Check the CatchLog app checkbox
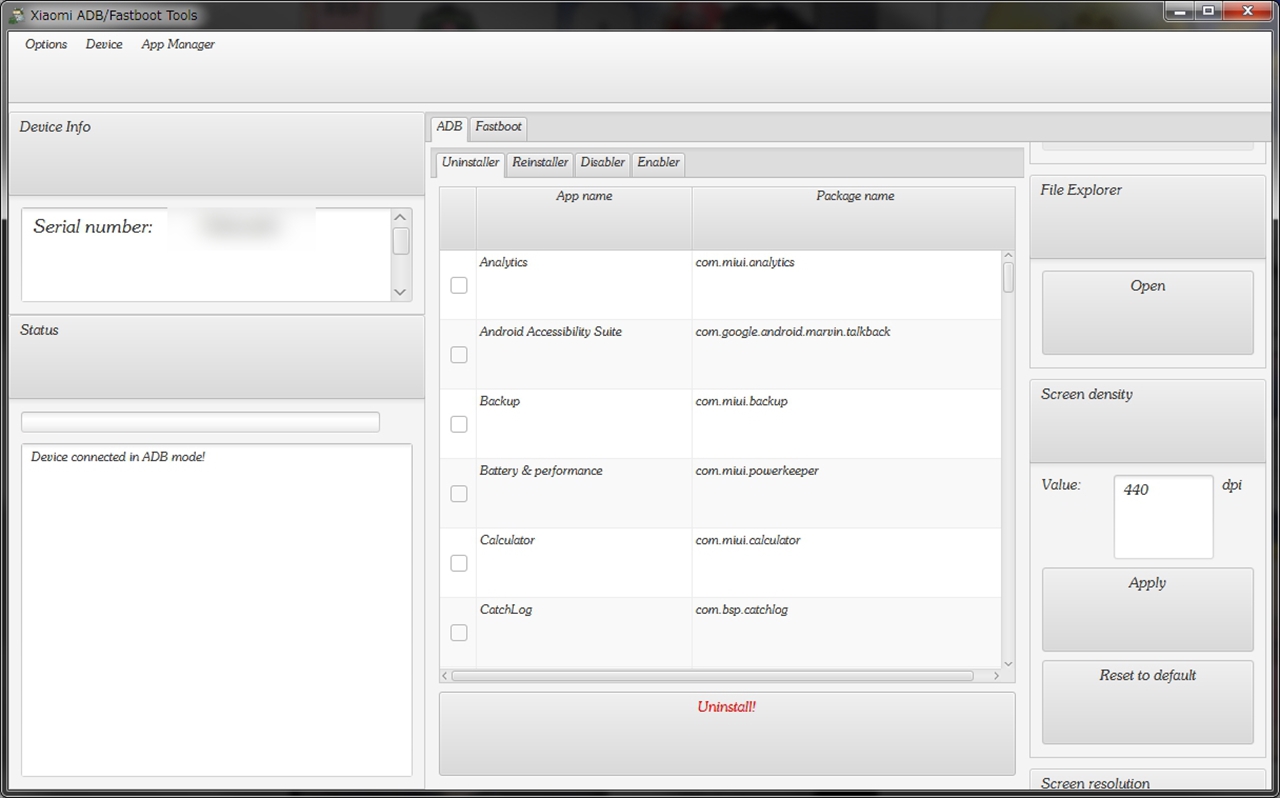This screenshot has height=798, width=1280. coord(459,632)
